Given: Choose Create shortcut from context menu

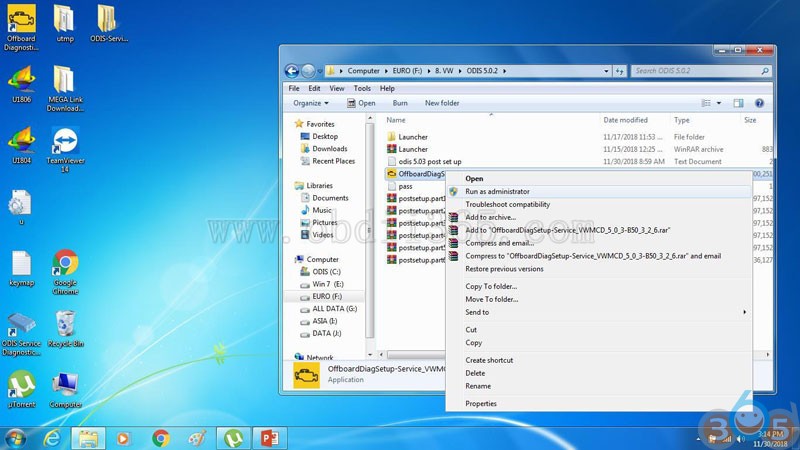Looking at the screenshot, I should [598, 360].
